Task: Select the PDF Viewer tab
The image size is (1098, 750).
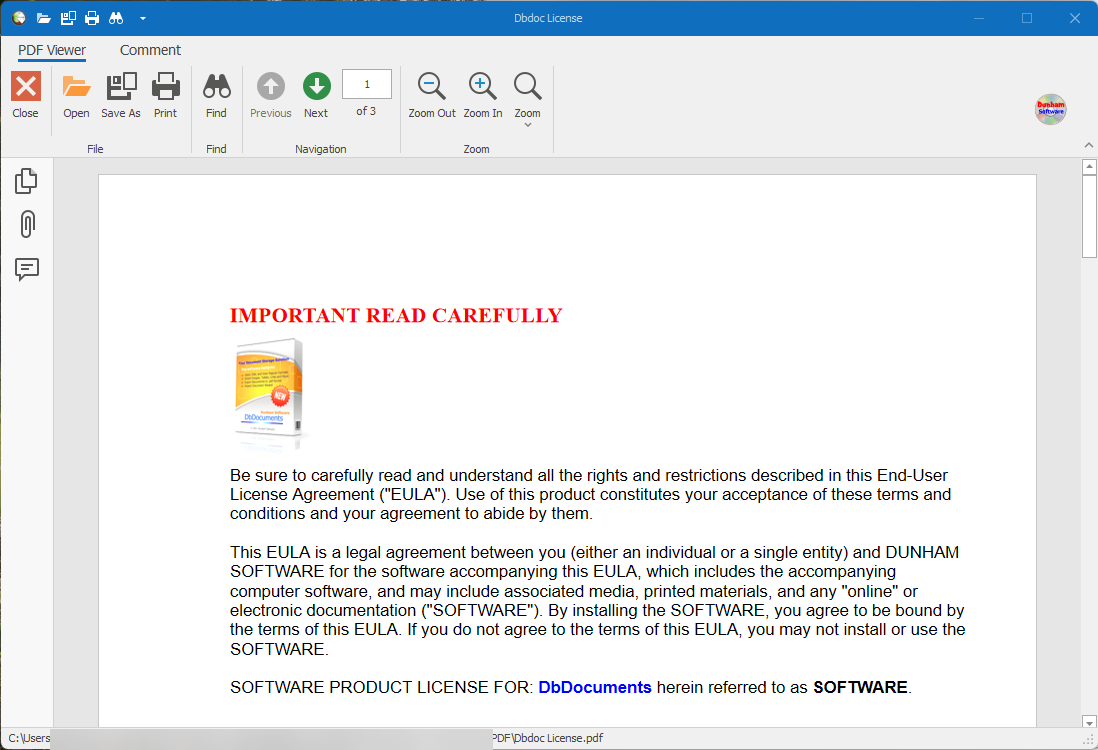Action: click(51, 50)
